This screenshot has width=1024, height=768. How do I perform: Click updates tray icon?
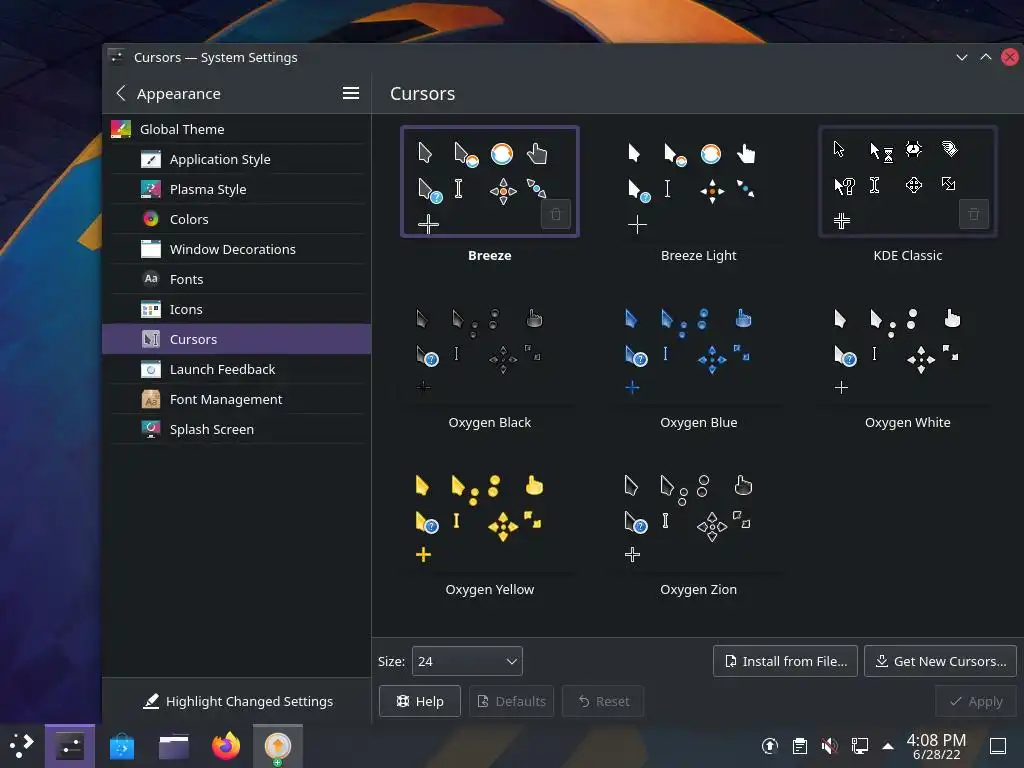tap(770, 746)
